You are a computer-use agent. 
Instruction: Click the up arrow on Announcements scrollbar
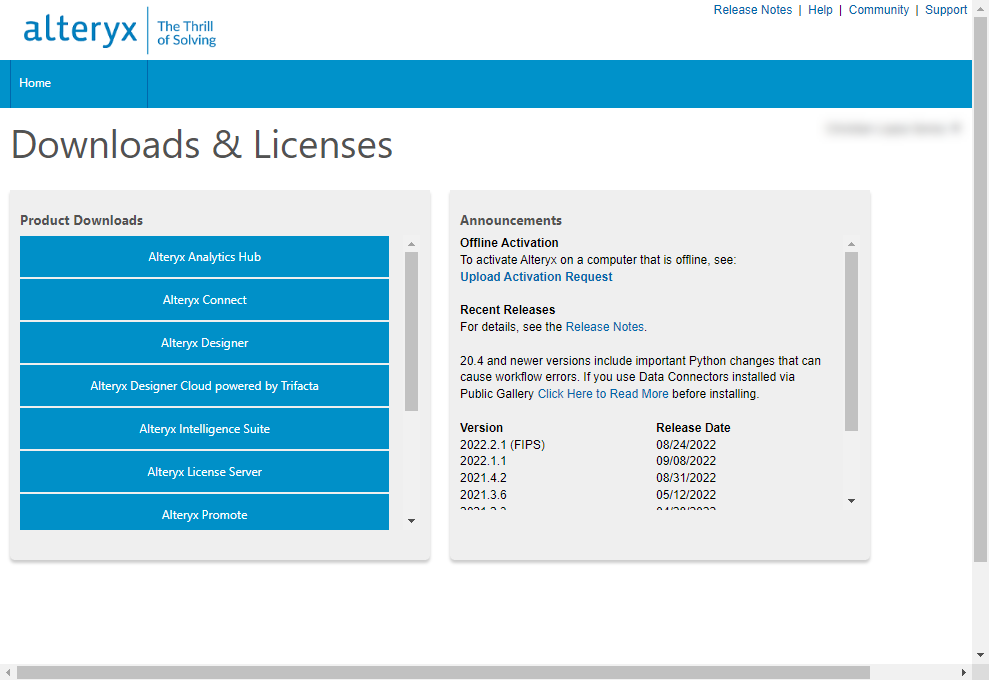click(x=851, y=242)
